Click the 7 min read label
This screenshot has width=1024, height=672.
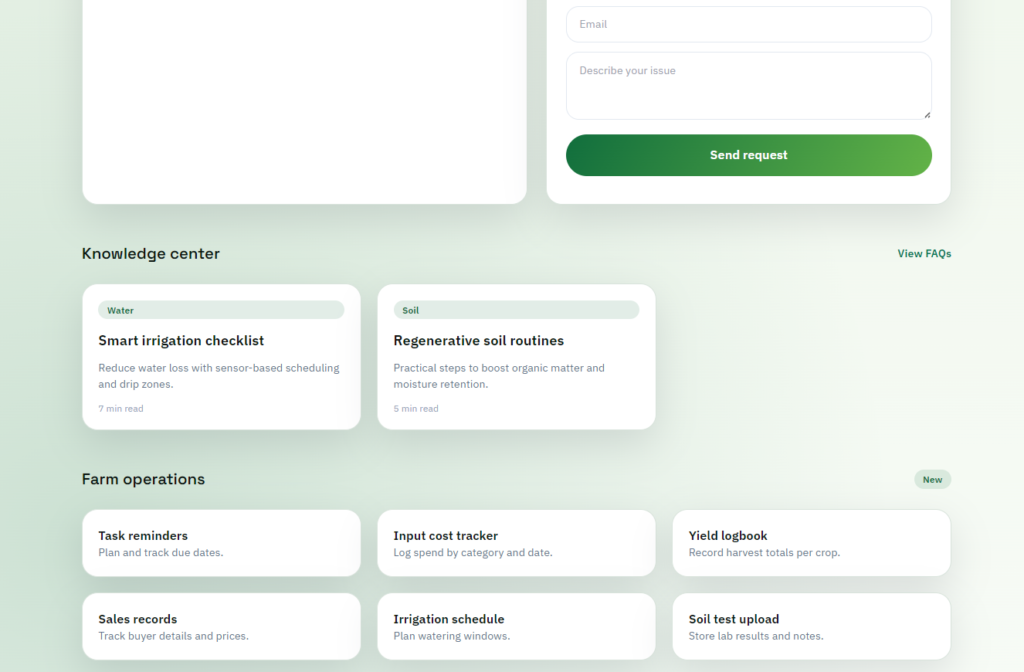(x=120, y=408)
